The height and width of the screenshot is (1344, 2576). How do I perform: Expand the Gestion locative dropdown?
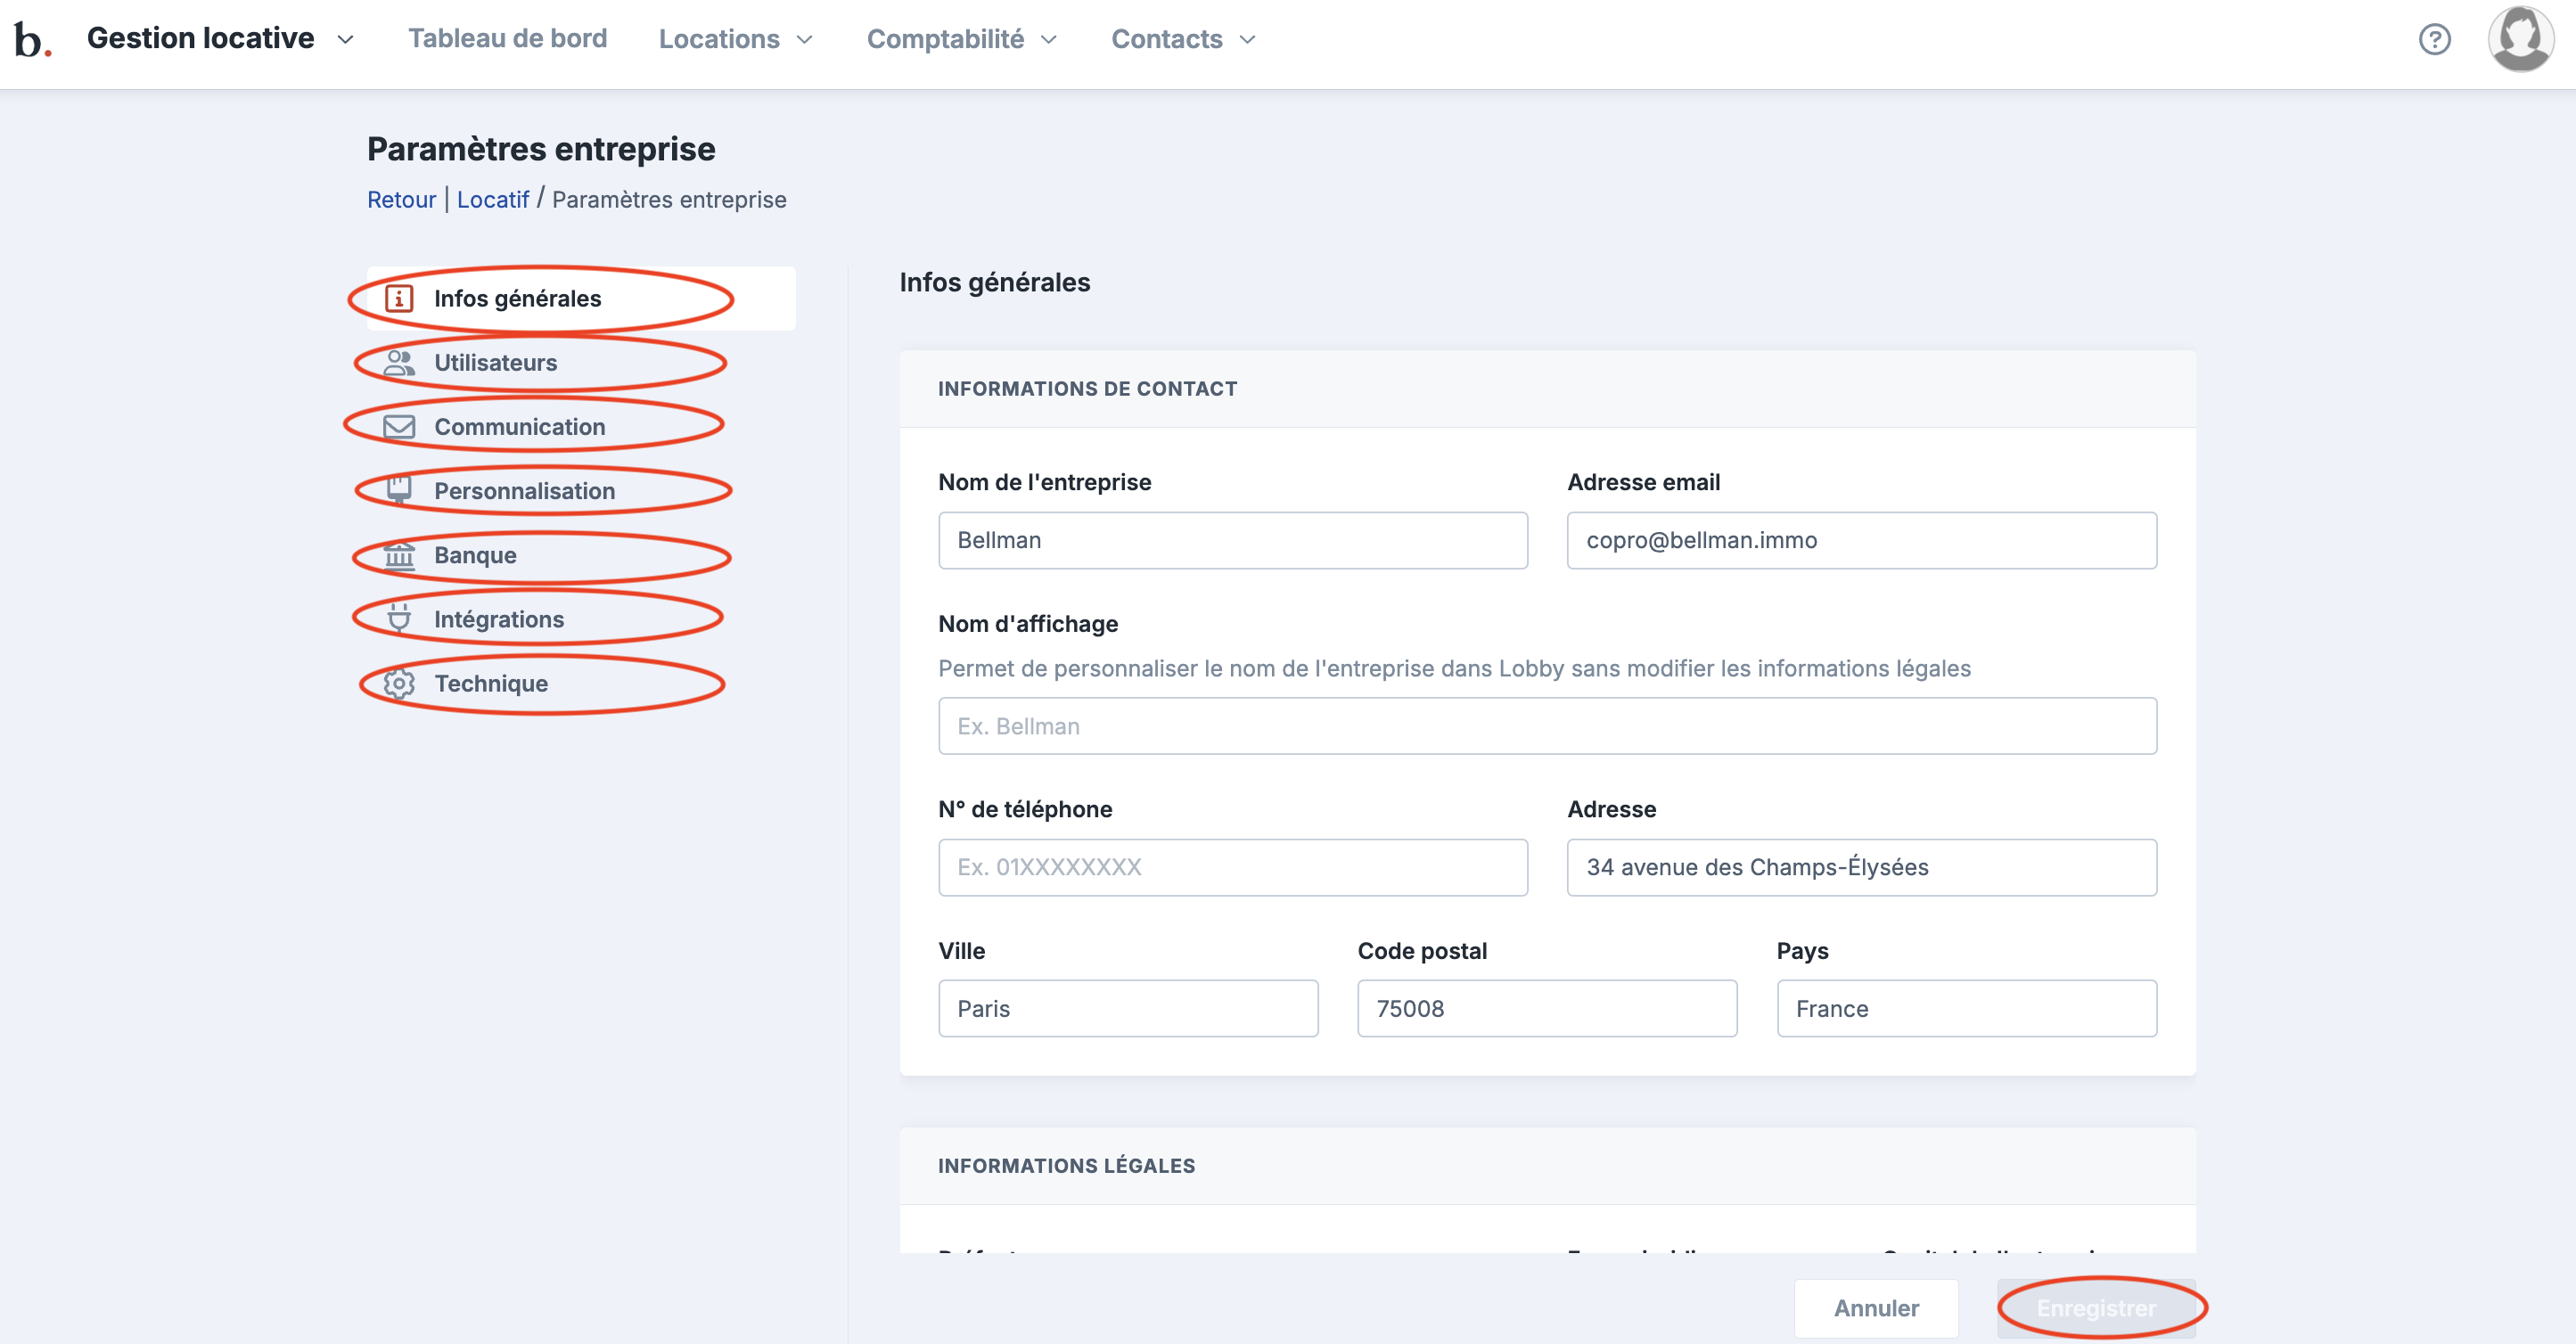(220, 39)
